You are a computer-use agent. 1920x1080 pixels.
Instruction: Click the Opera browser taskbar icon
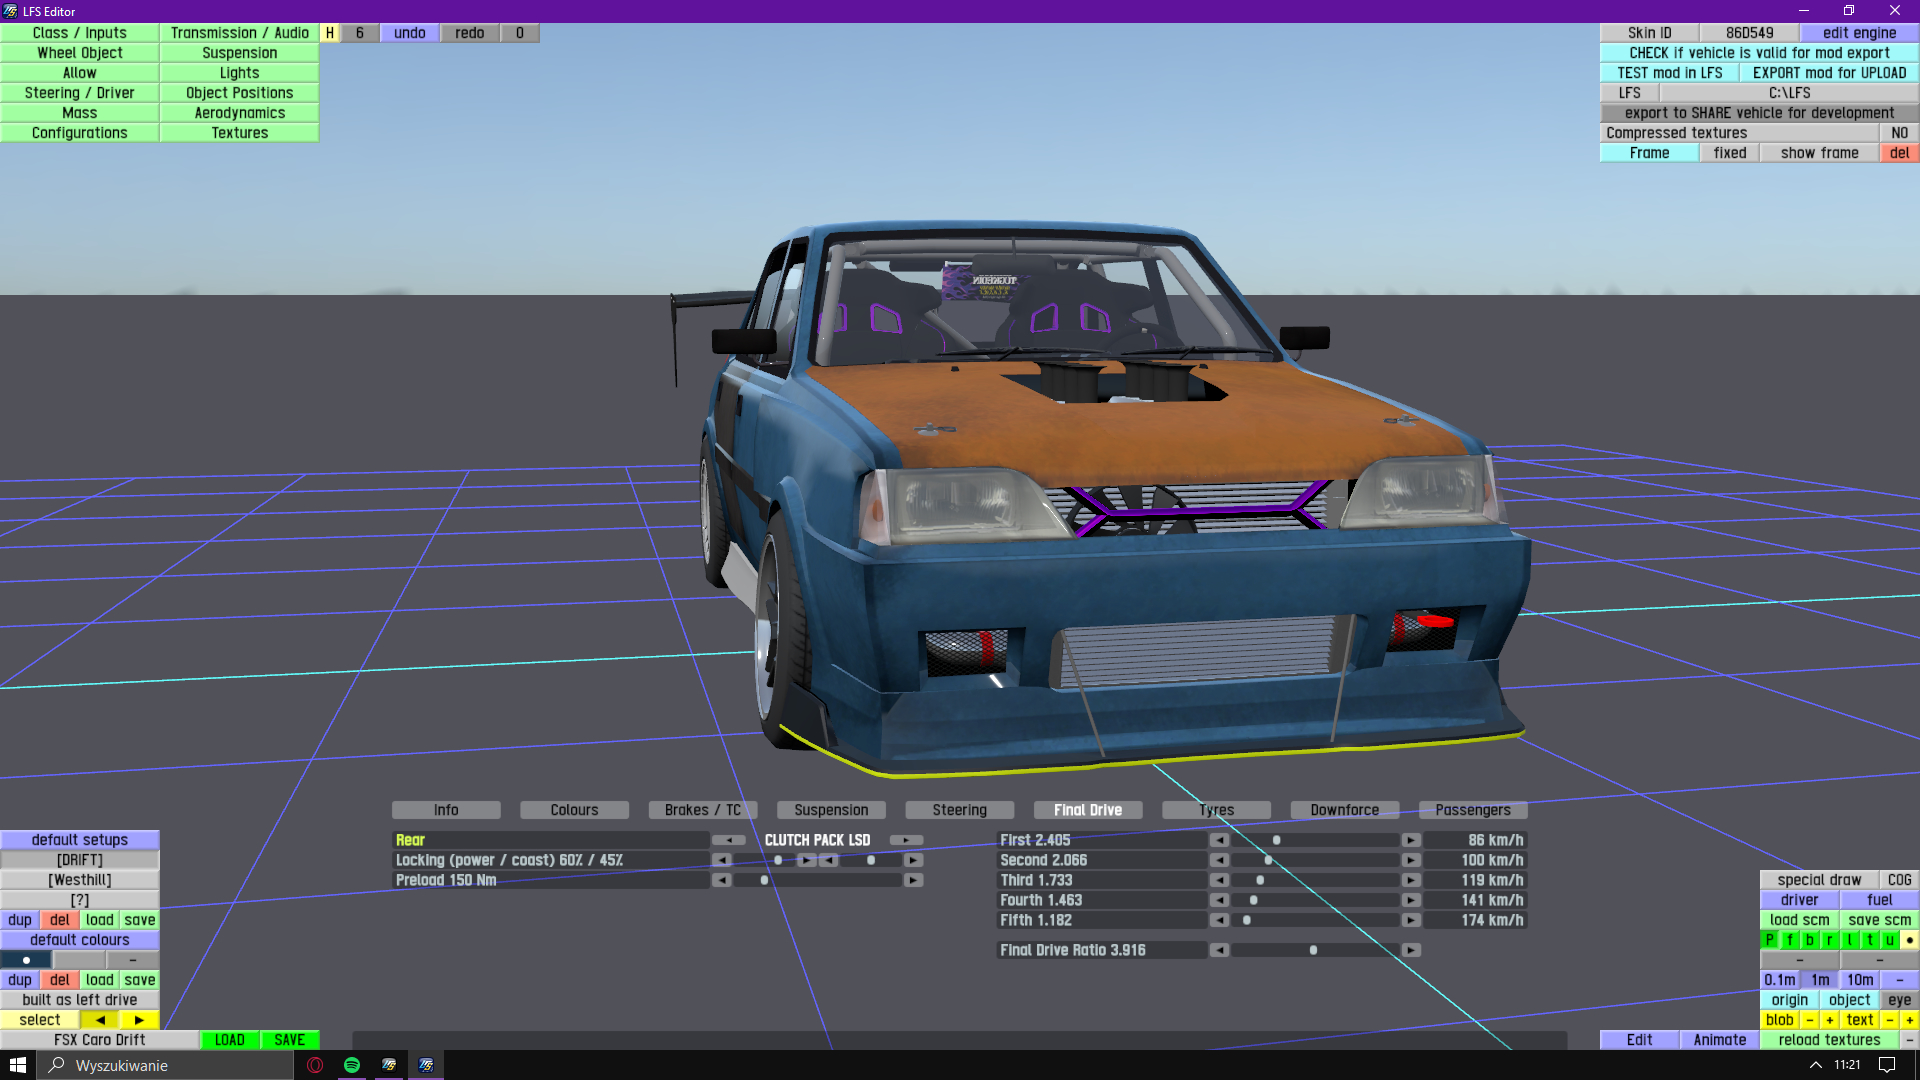pos(315,1065)
